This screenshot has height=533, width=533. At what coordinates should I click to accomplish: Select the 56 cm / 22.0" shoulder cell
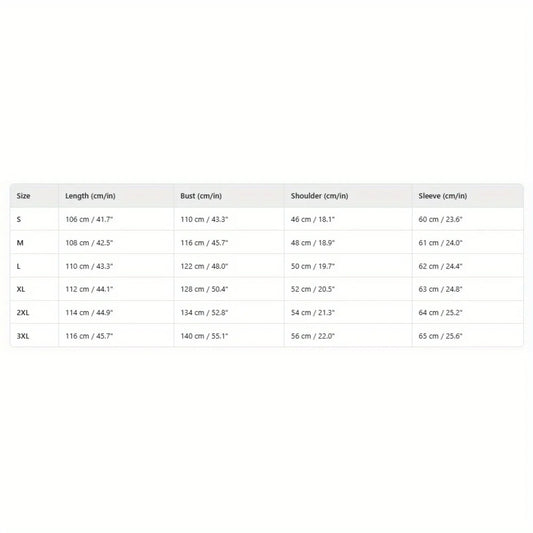point(313,336)
